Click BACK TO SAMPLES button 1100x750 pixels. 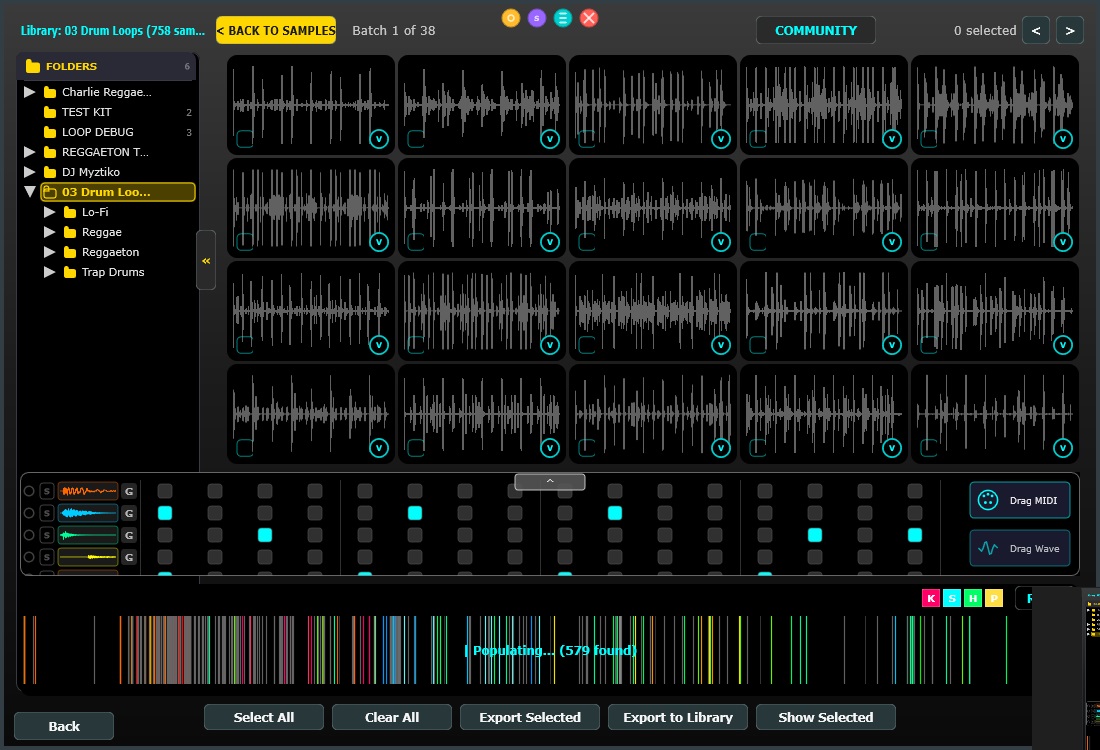pos(276,30)
